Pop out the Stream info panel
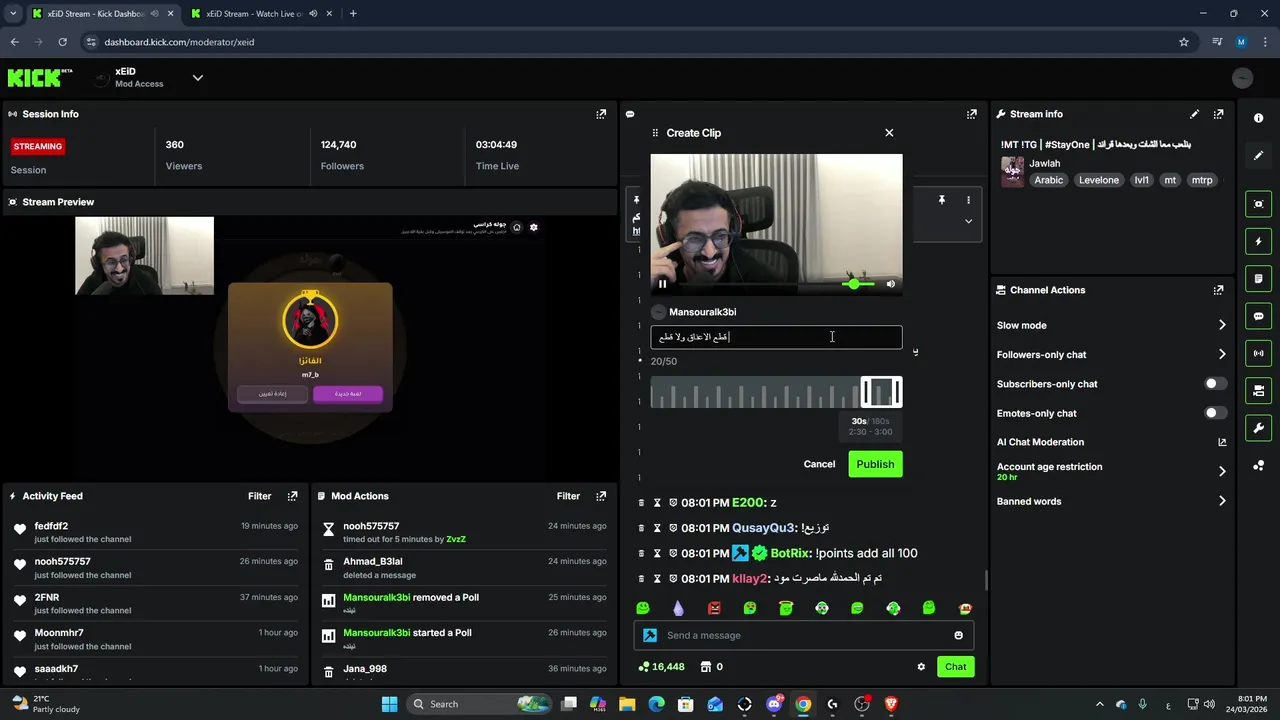This screenshot has height=720, width=1280. 1218,114
